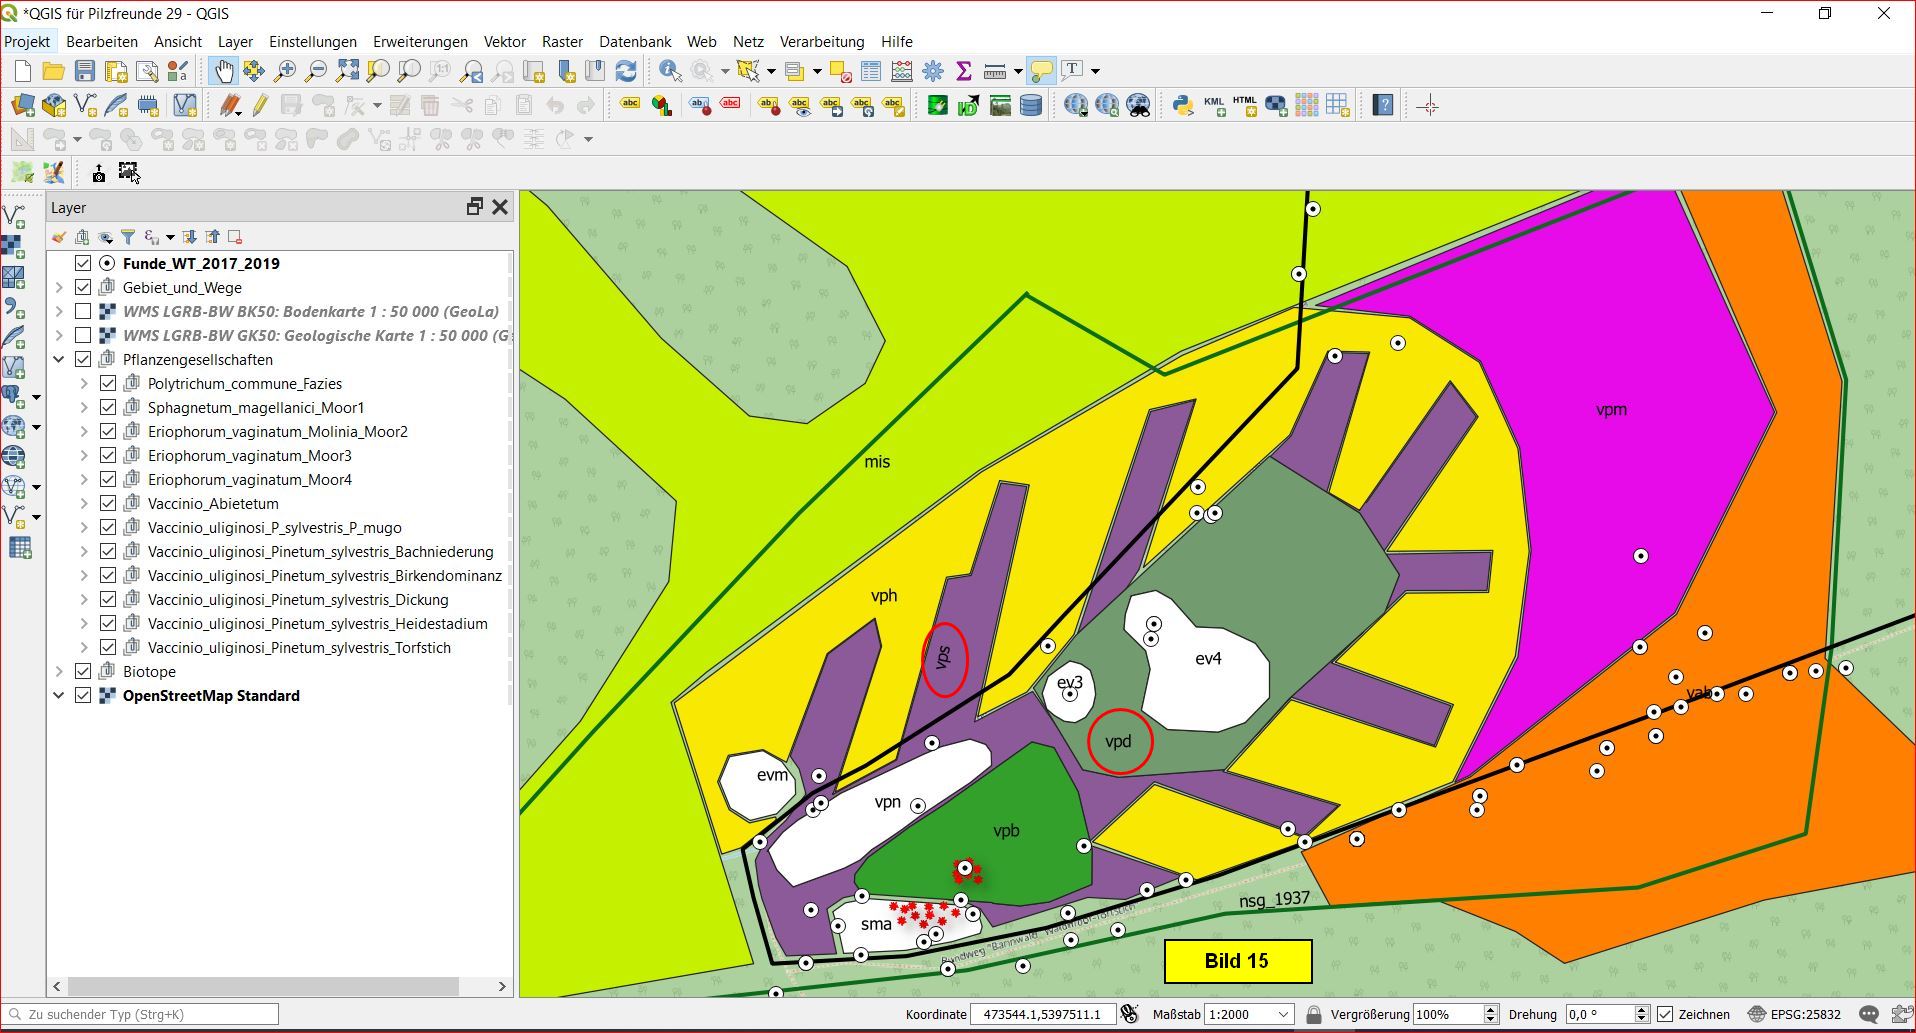Open the attribute table icon

click(871, 71)
